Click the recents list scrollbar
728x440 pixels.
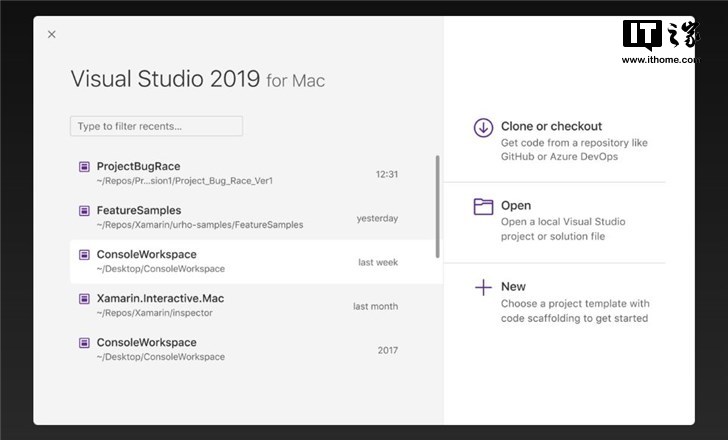coord(437,207)
